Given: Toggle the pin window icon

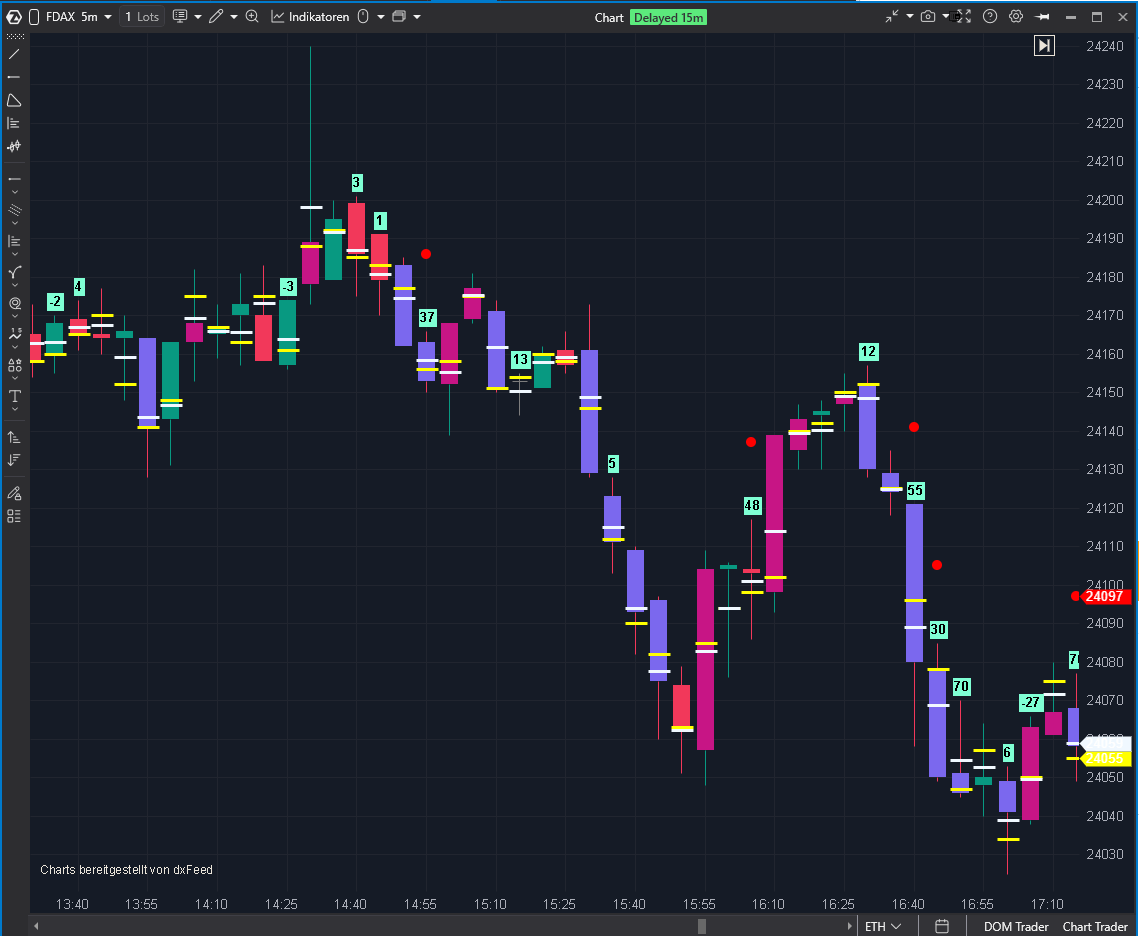Looking at the screenshot, I should coord(1043,17).
